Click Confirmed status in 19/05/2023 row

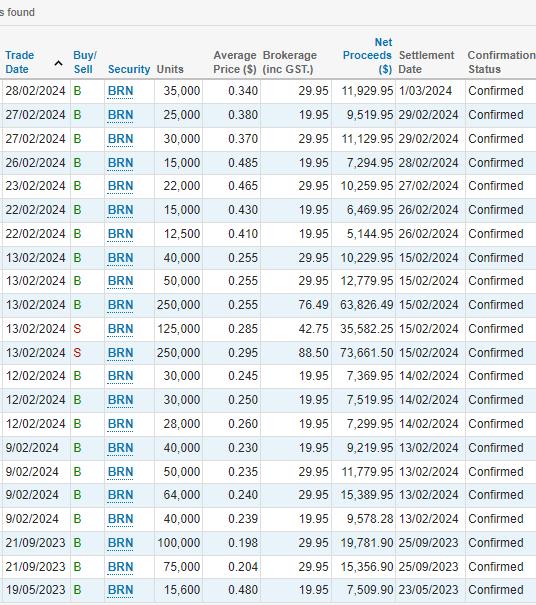tap(496, 590)
